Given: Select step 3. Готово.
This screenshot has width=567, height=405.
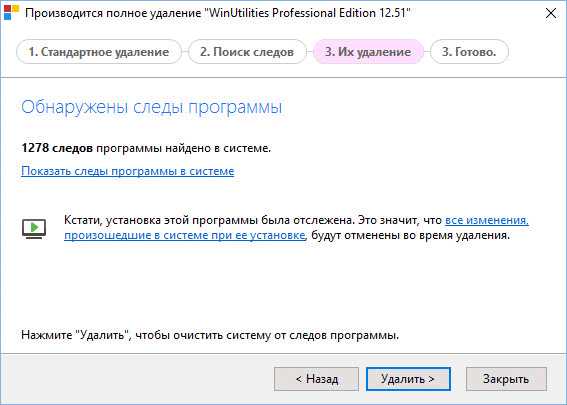Looking at the screenshot, I should [469, 52].
